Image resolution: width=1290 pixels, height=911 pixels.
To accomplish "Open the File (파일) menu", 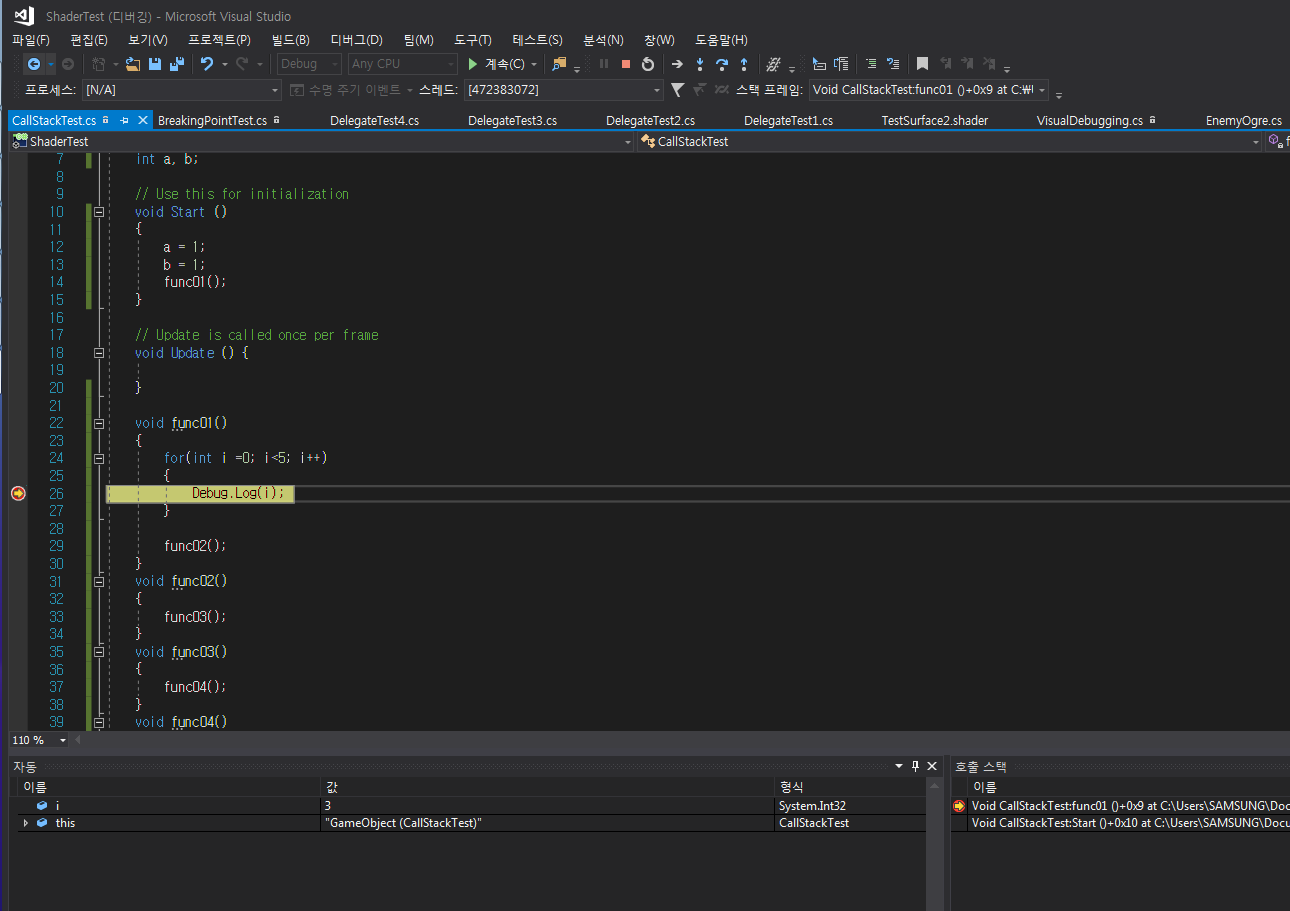I will 31,40.
